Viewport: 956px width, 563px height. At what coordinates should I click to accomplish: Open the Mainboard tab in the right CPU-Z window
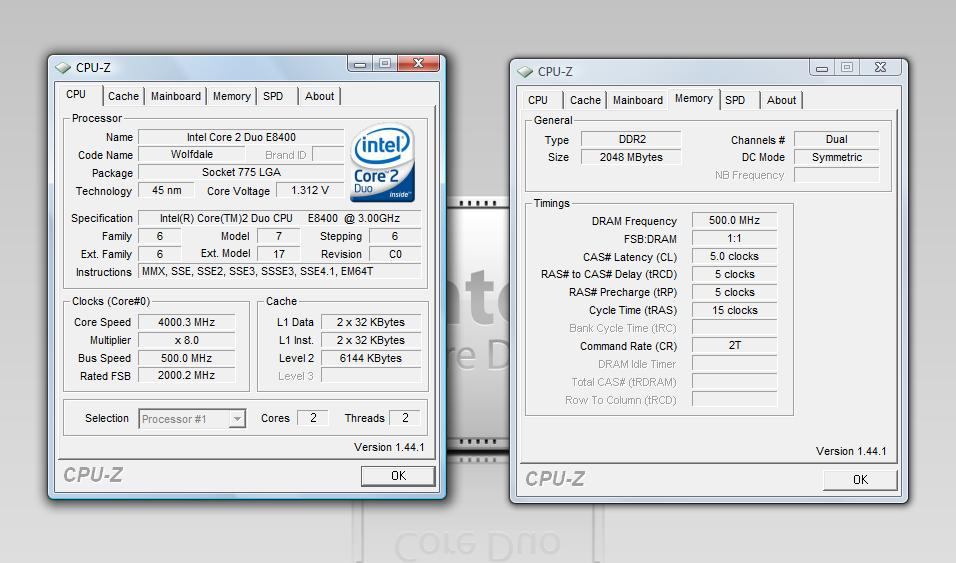click(x=638, y=100)
